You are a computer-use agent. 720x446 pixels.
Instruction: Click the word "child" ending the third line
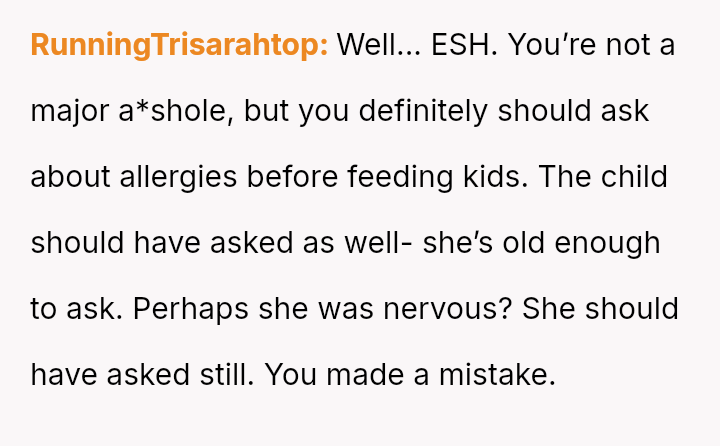tap(638, 177)
